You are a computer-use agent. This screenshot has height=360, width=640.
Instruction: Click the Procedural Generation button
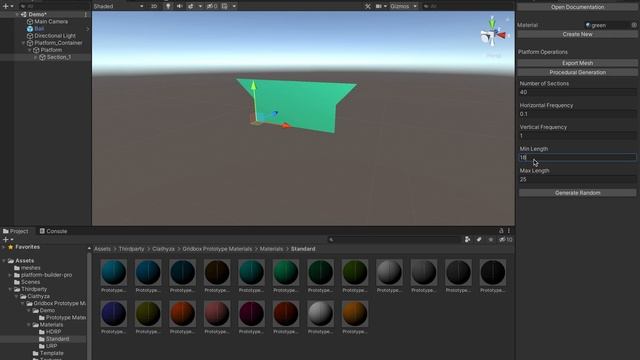[577, 72]
